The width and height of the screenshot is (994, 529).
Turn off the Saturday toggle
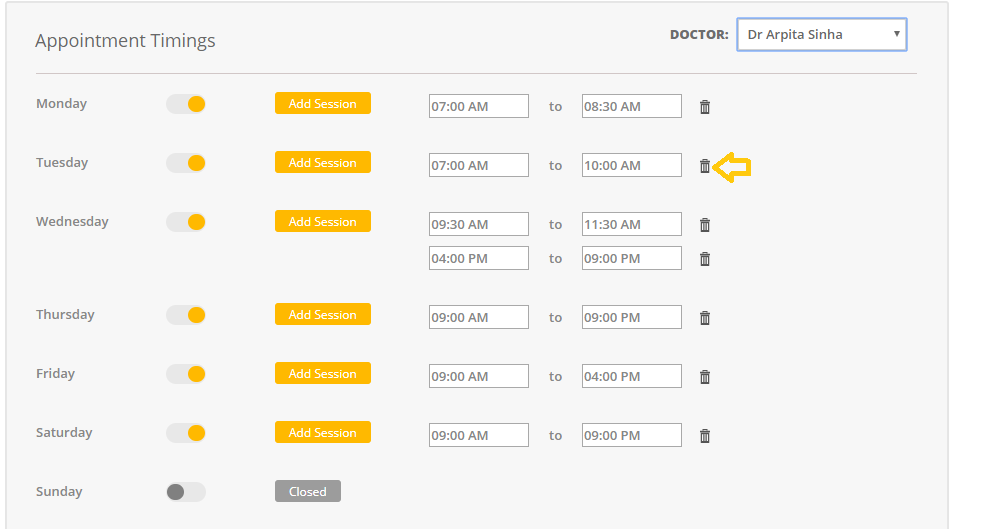coord(186,433)
